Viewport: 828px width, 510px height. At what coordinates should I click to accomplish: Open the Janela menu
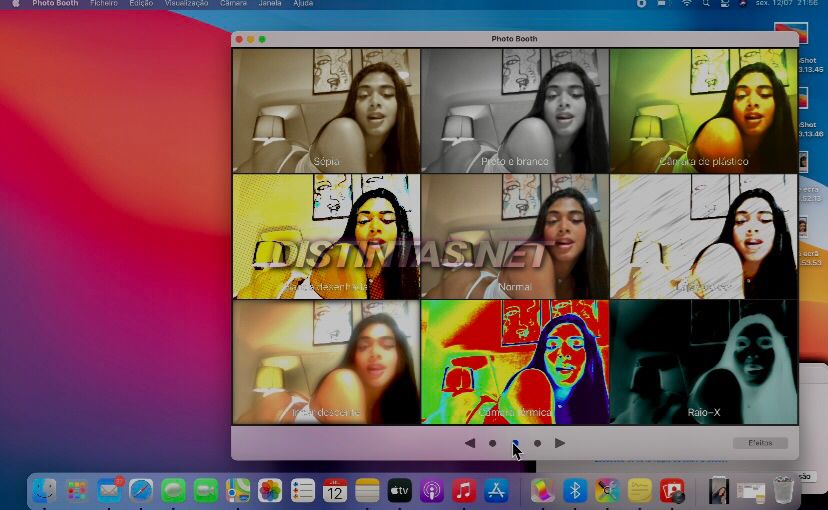270,3
